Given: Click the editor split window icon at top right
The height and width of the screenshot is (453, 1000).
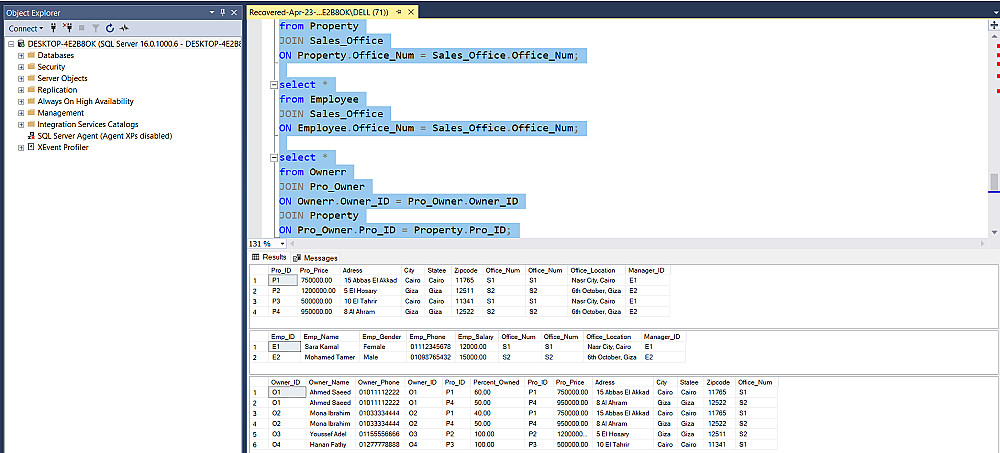Looking at the screenshot, I should pyautogui.click(x=994, y=24).
